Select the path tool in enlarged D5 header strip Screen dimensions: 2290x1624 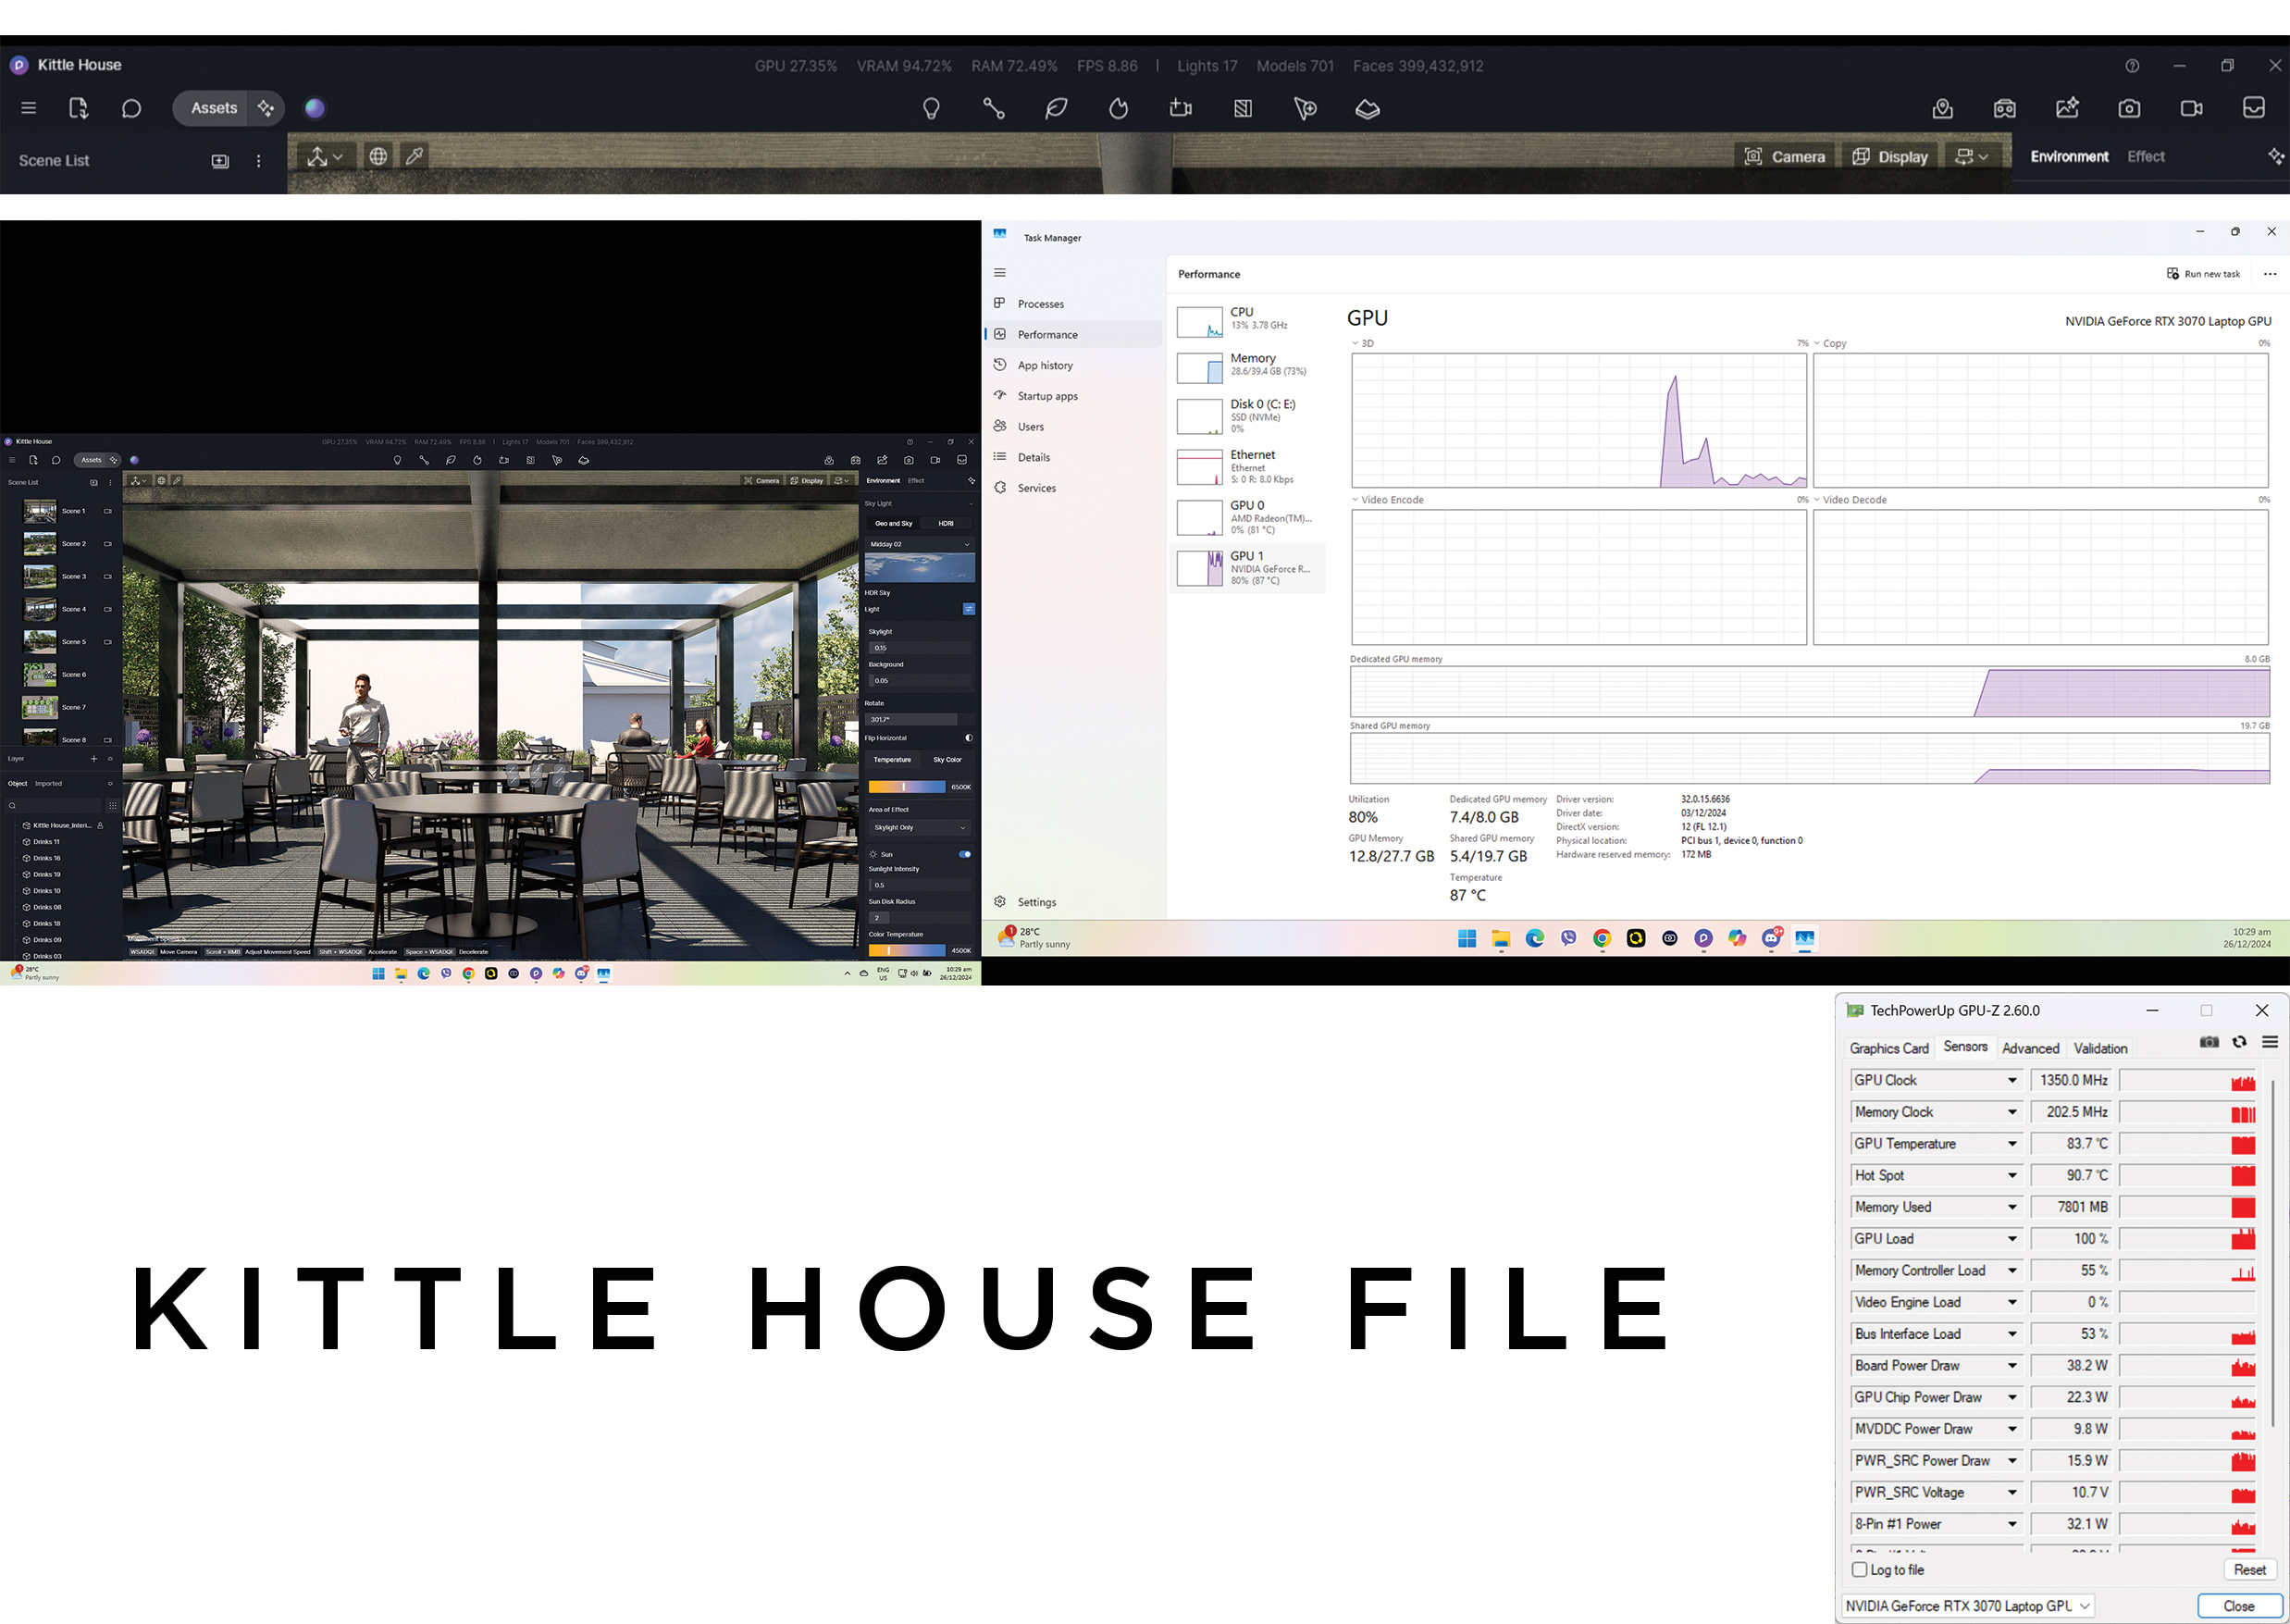coord(993,108)
